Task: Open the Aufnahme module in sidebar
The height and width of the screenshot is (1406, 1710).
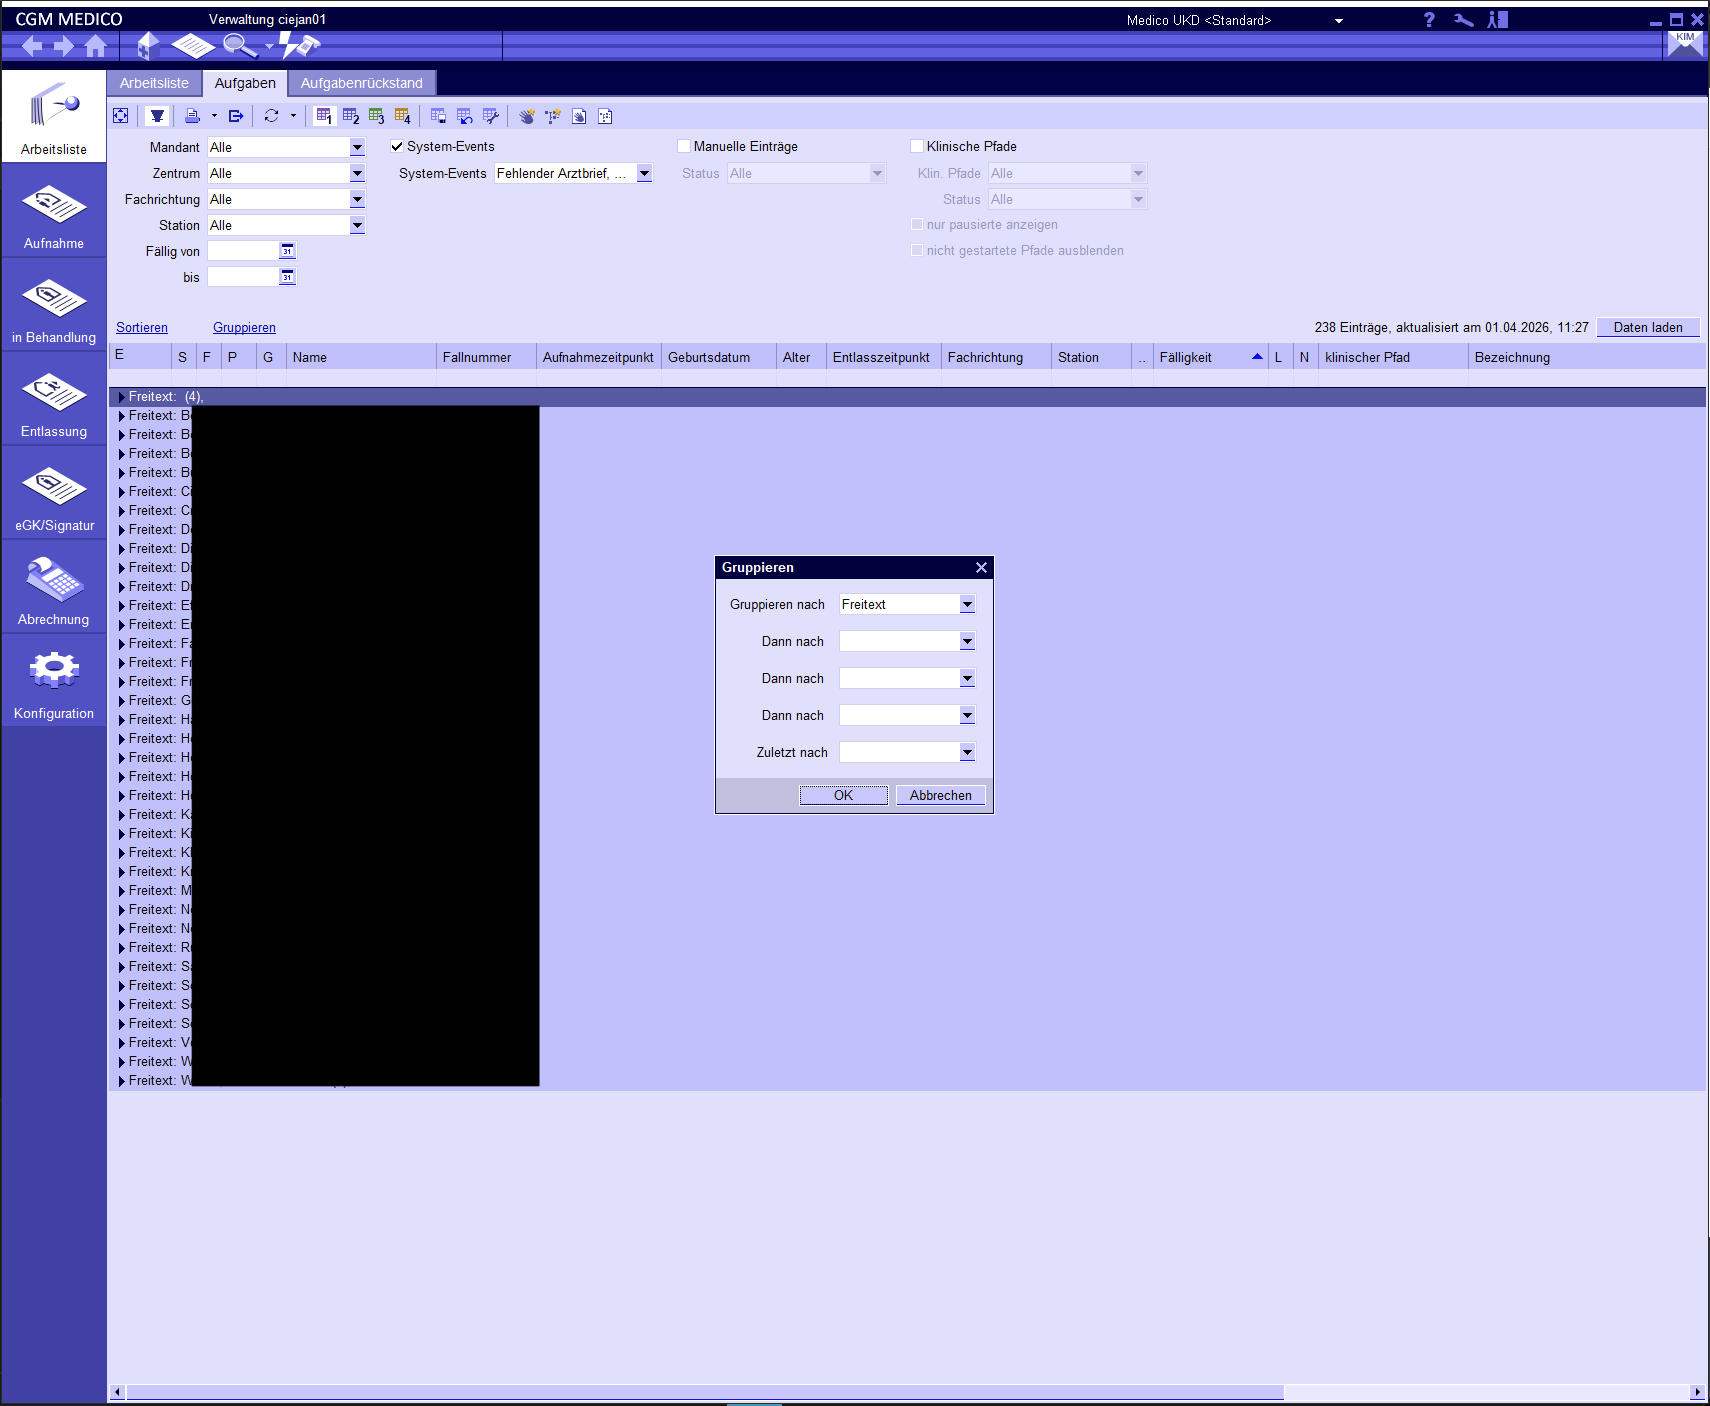Action: click(54, 214)
